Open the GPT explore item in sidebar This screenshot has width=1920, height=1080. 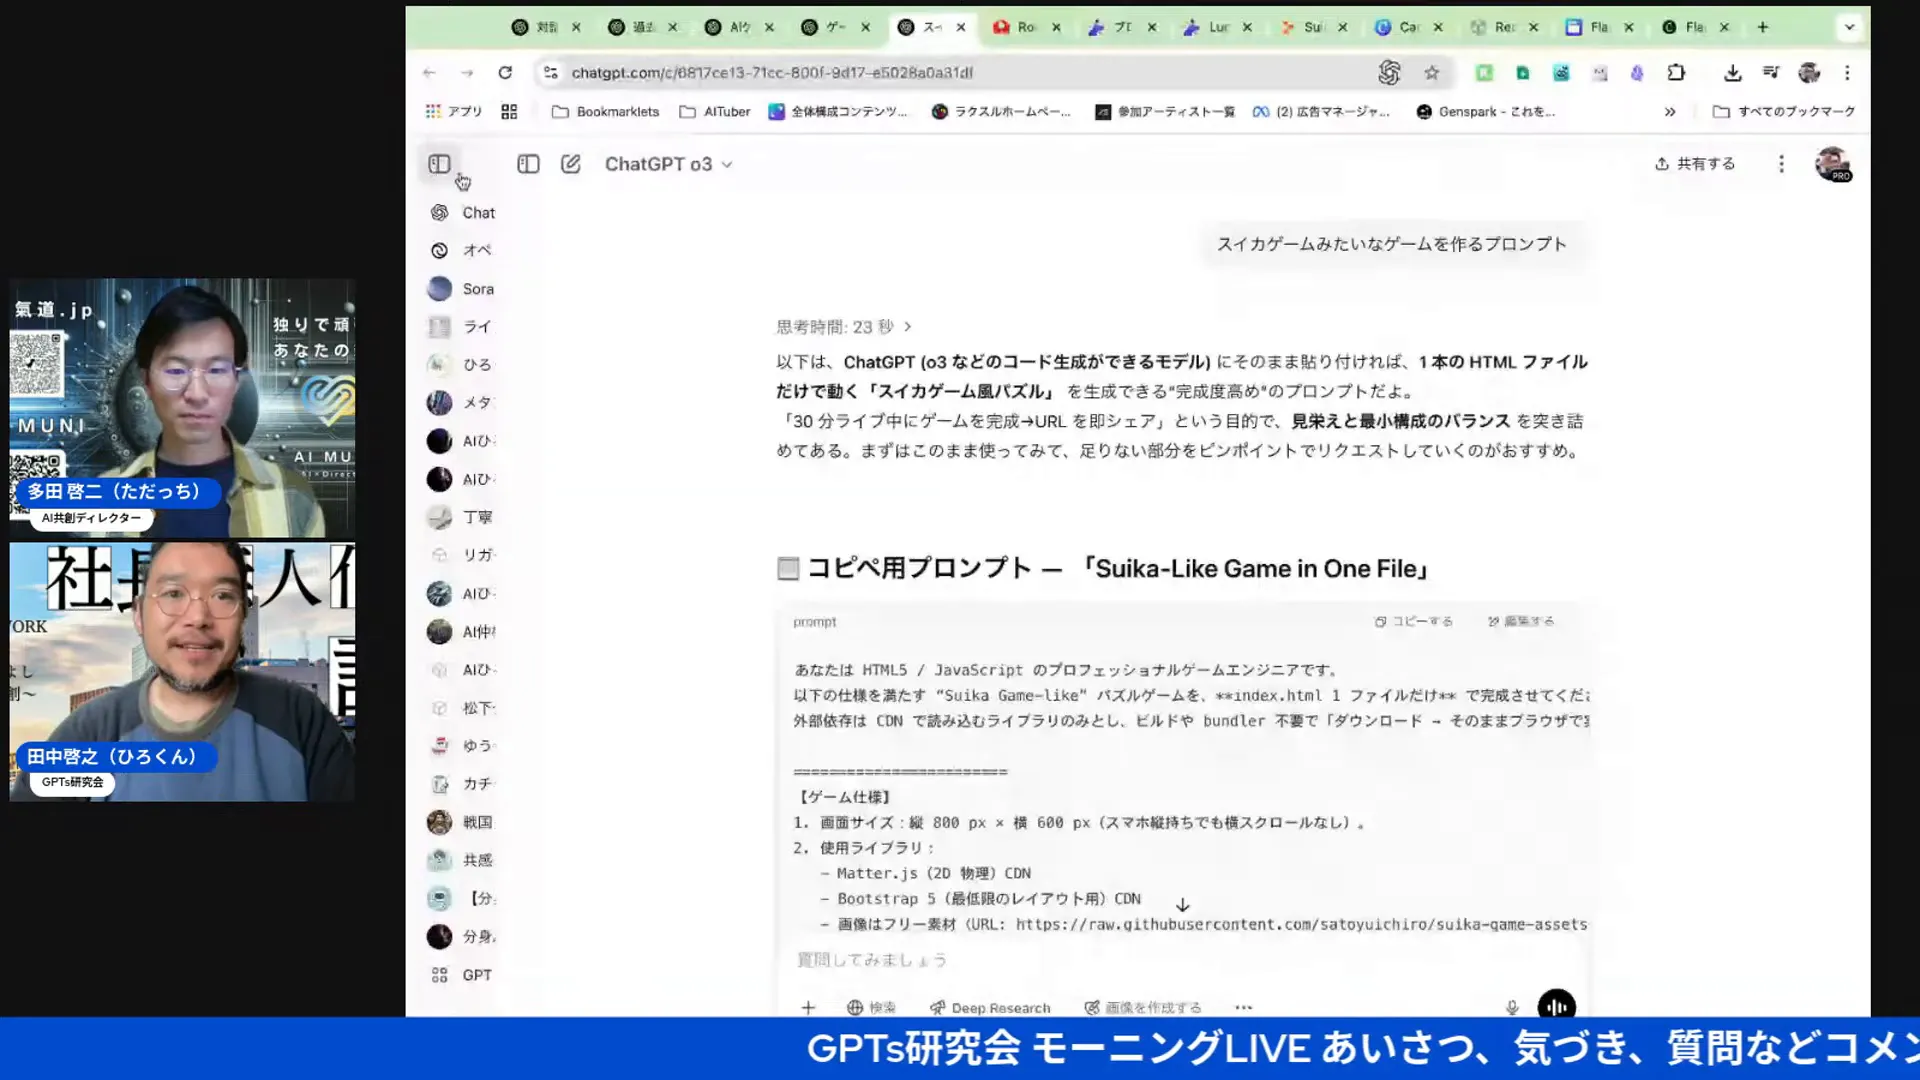coord(462,975)
